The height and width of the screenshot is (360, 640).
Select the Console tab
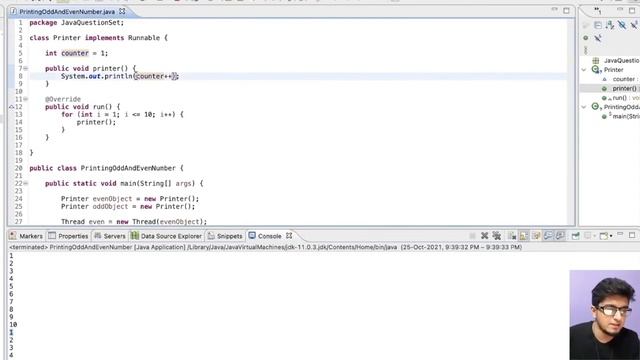click(265, 236)
